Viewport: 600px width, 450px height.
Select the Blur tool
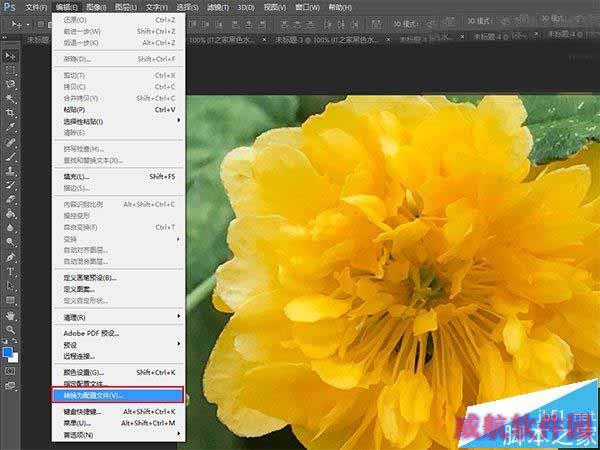click(x=10, y=228)
